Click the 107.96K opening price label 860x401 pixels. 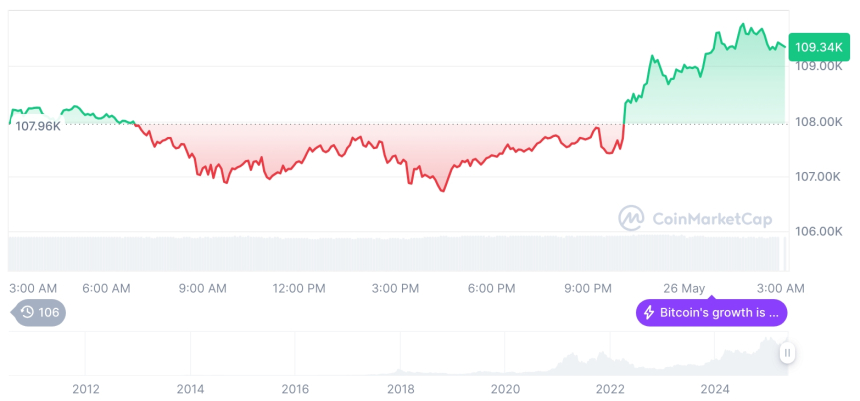pyautogui.click(x=38, y=126)
